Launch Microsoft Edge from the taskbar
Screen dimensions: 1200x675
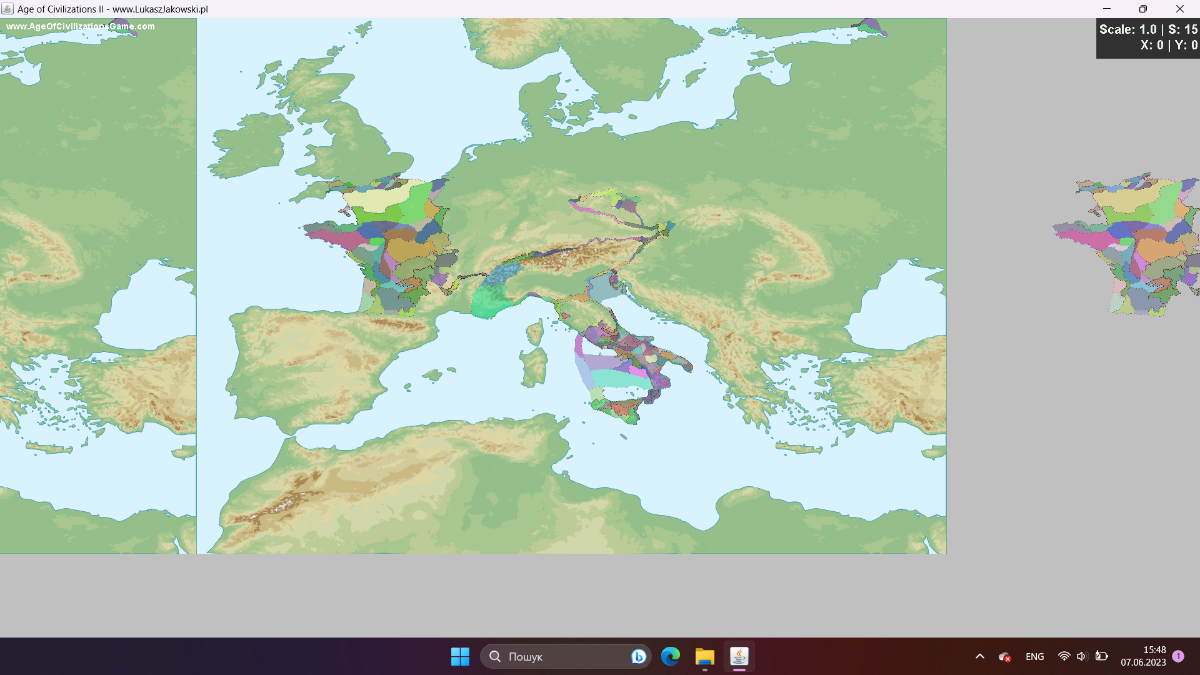click(x=670, y=656)
